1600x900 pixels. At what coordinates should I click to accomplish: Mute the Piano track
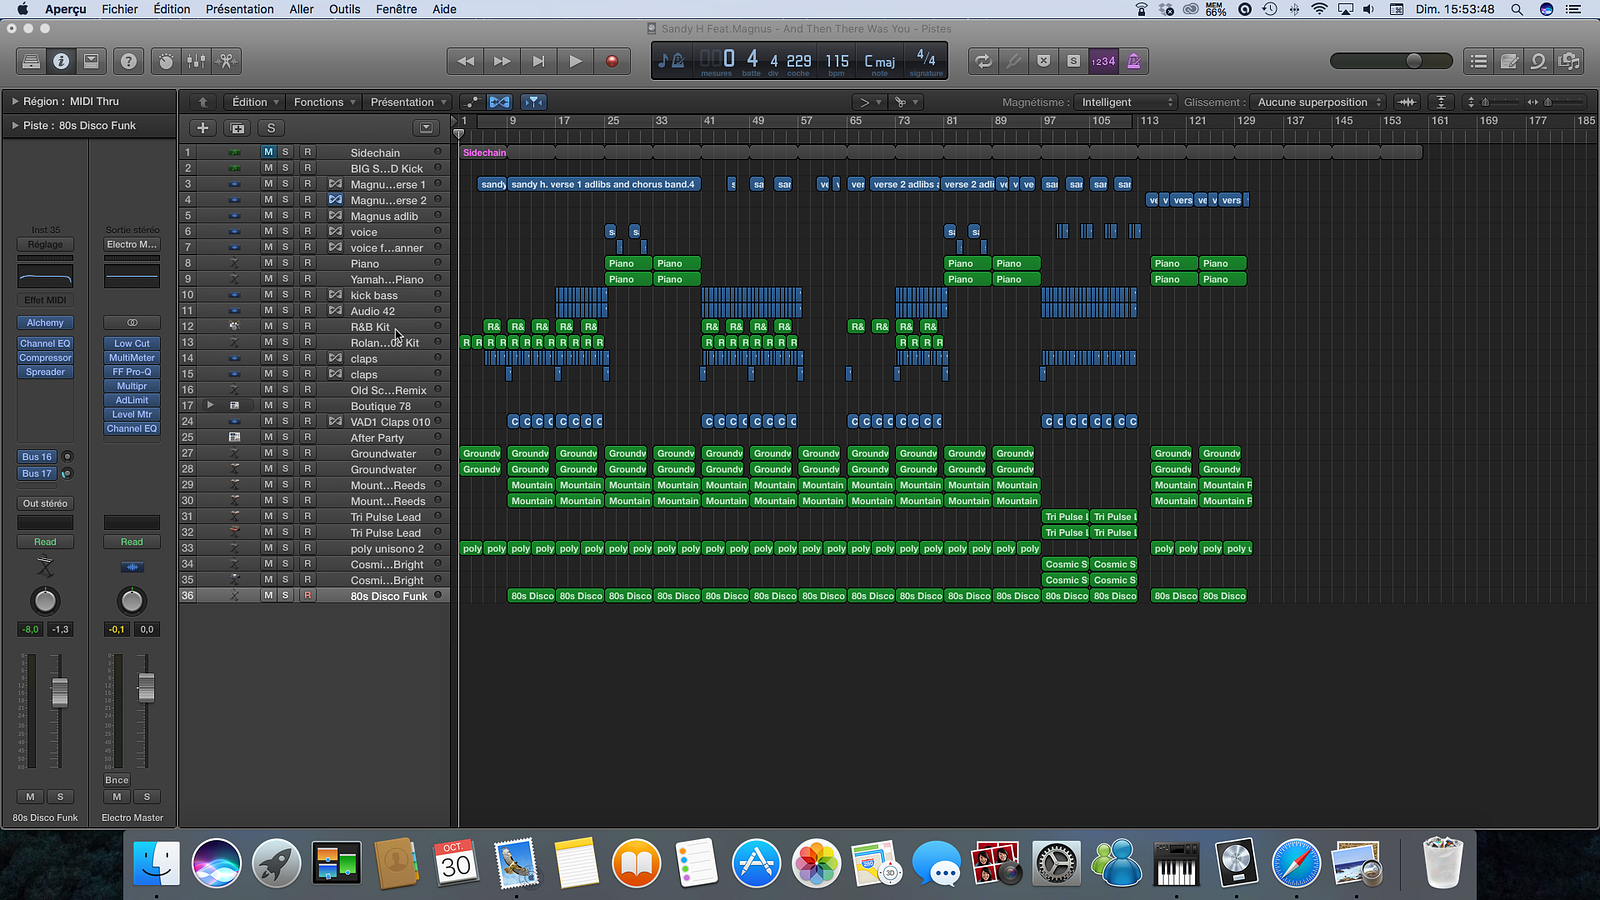(x=268, y=264)
